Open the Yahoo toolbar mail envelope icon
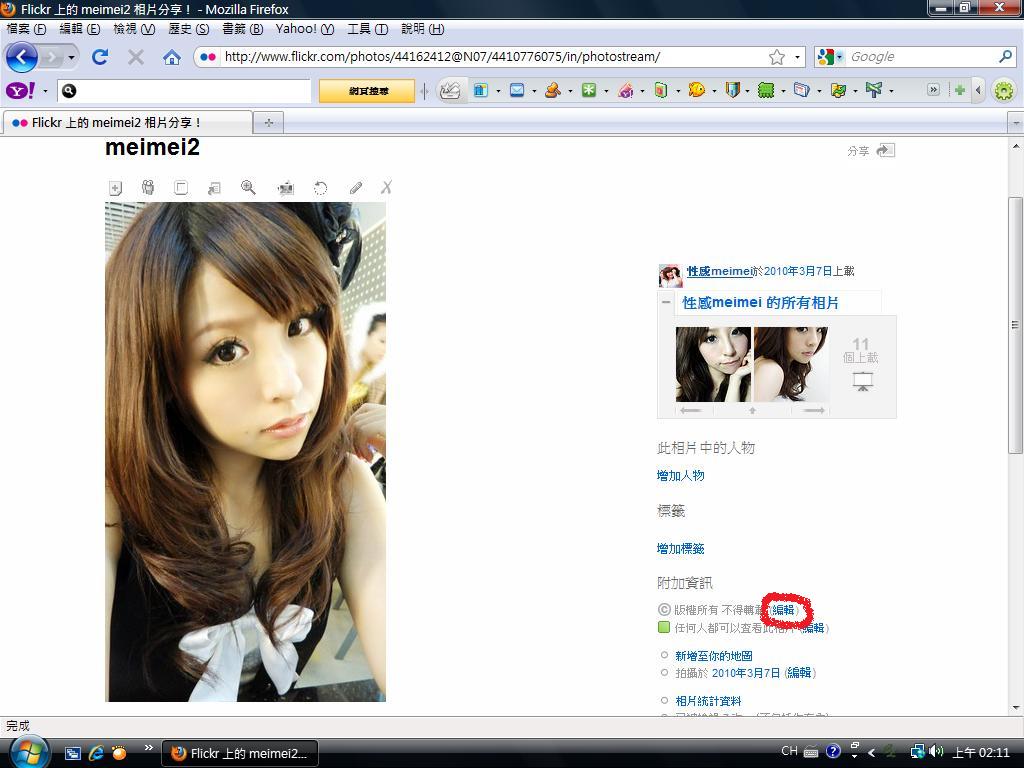This screenshot has height=768, width=1024. click(x=517, y=90)
